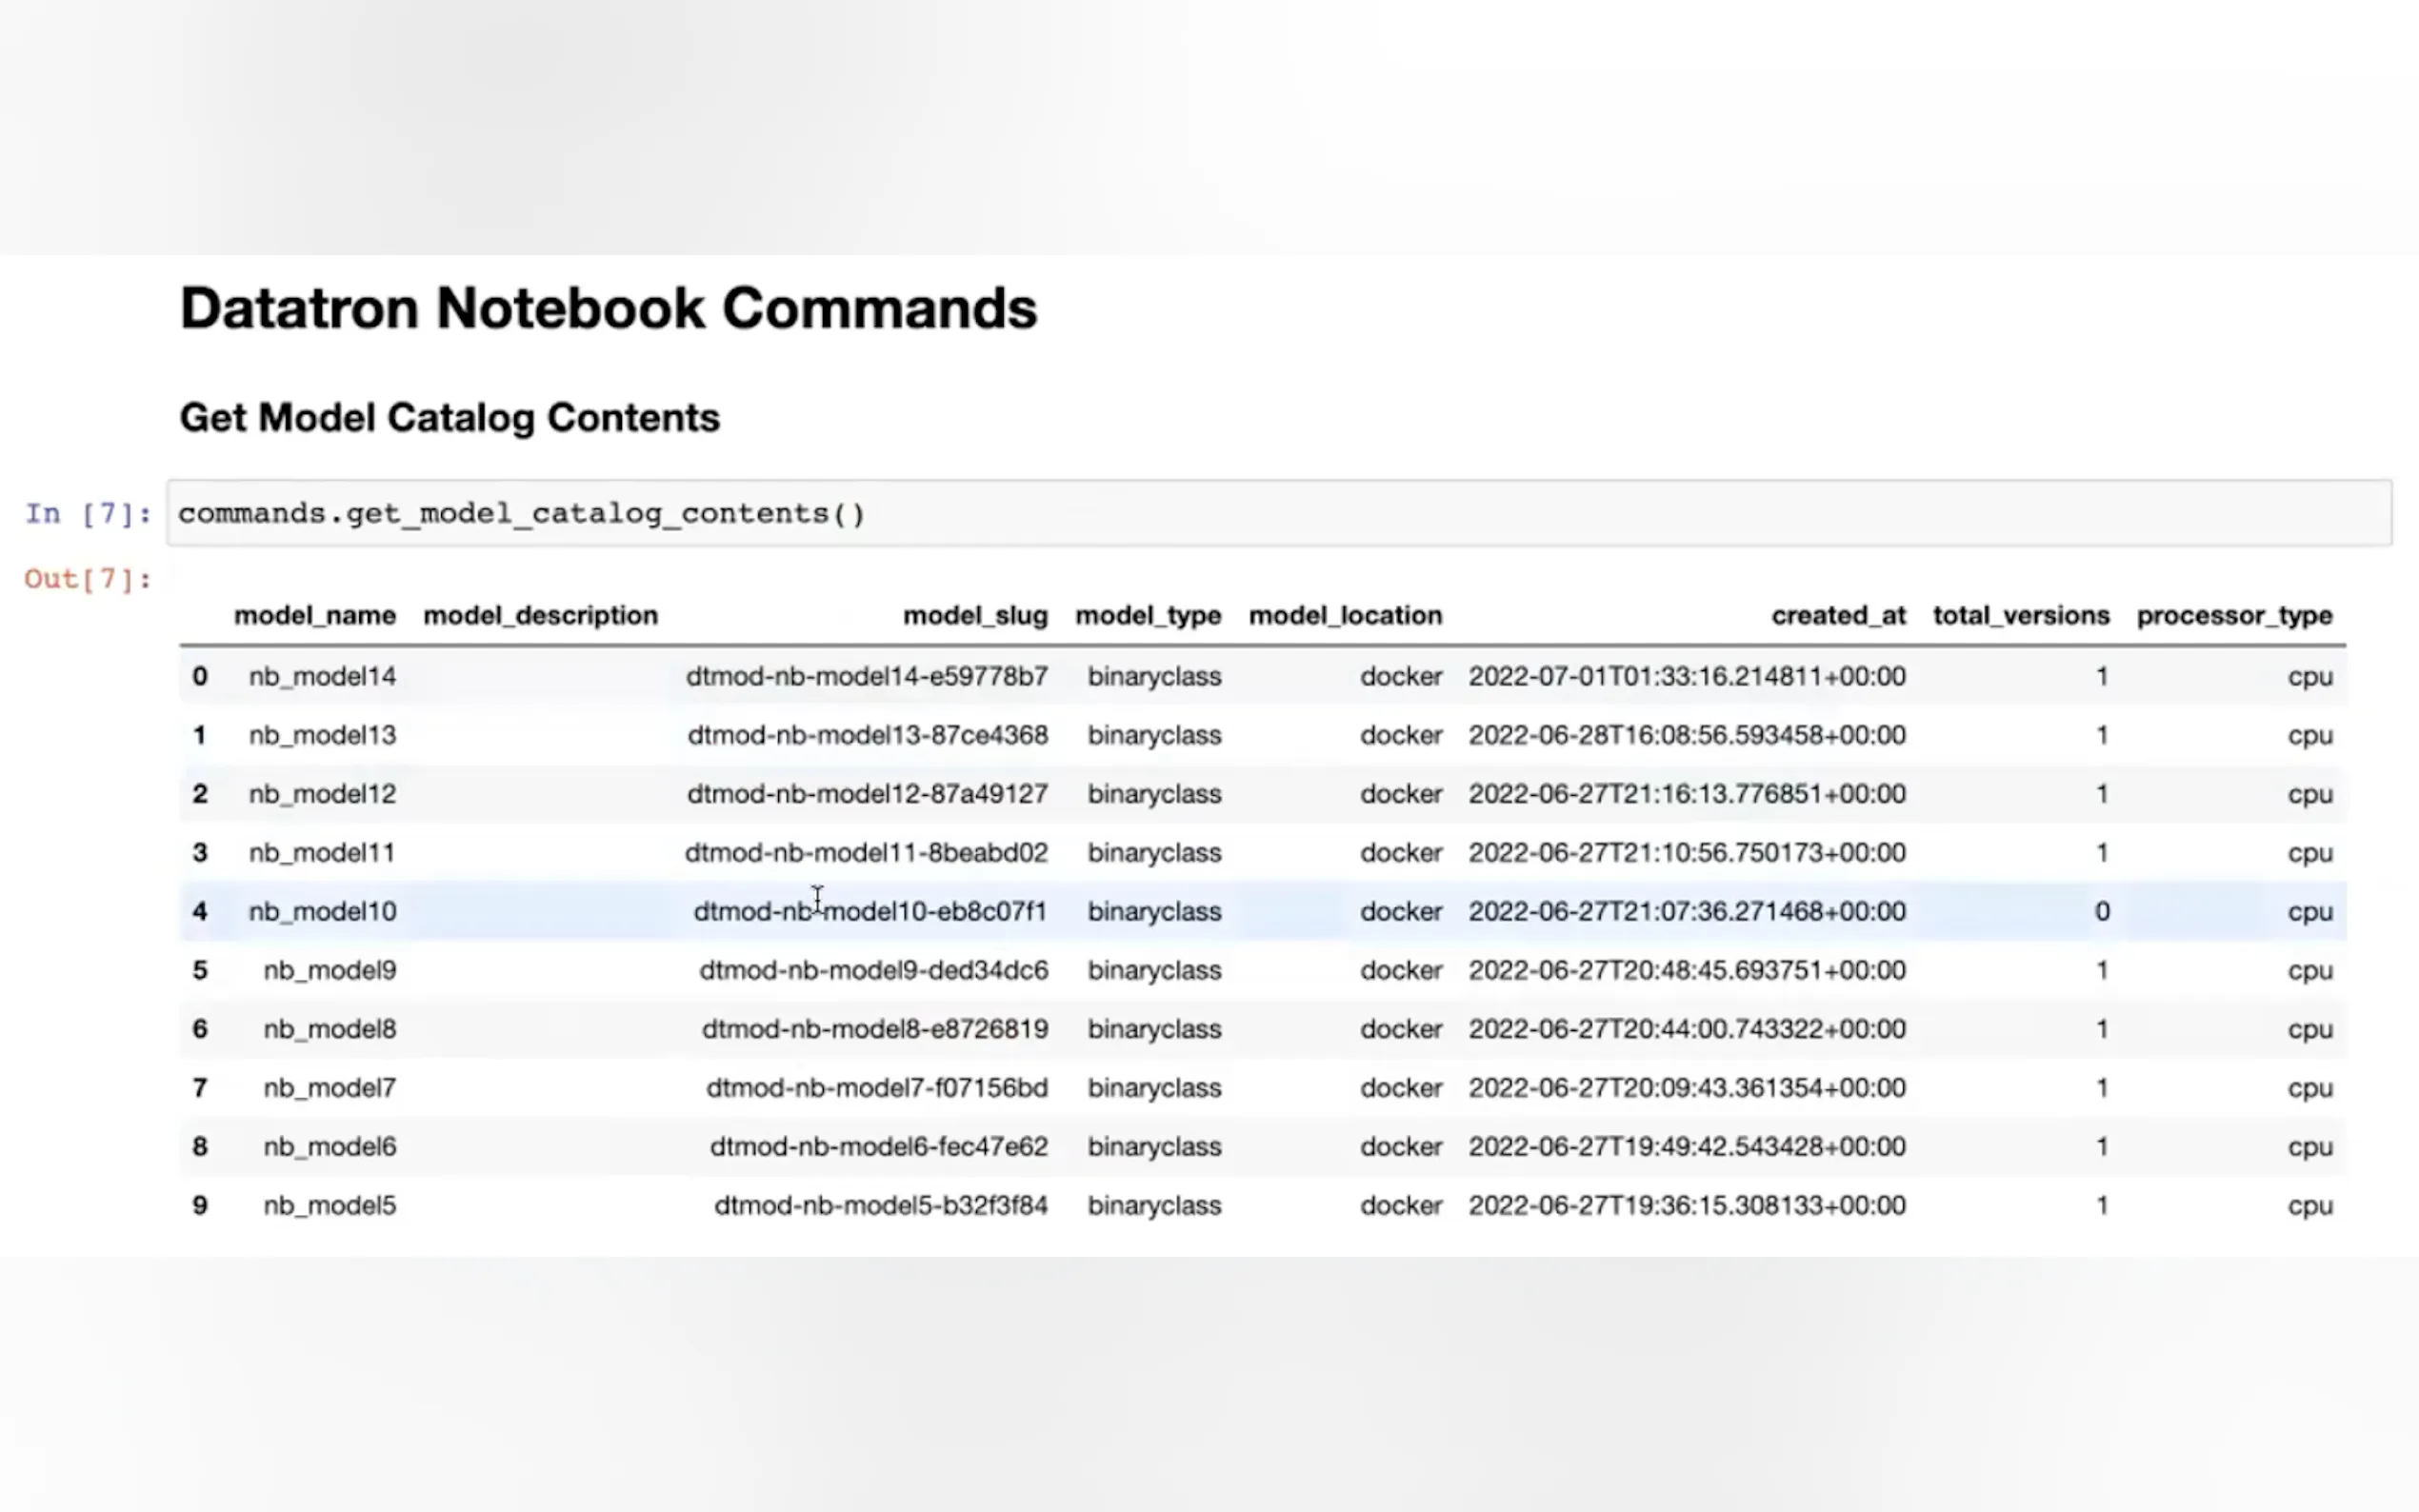Click the nb_model5 name cell
This screenshot has height=1512, width=2419.
[x=329, y=1205]
